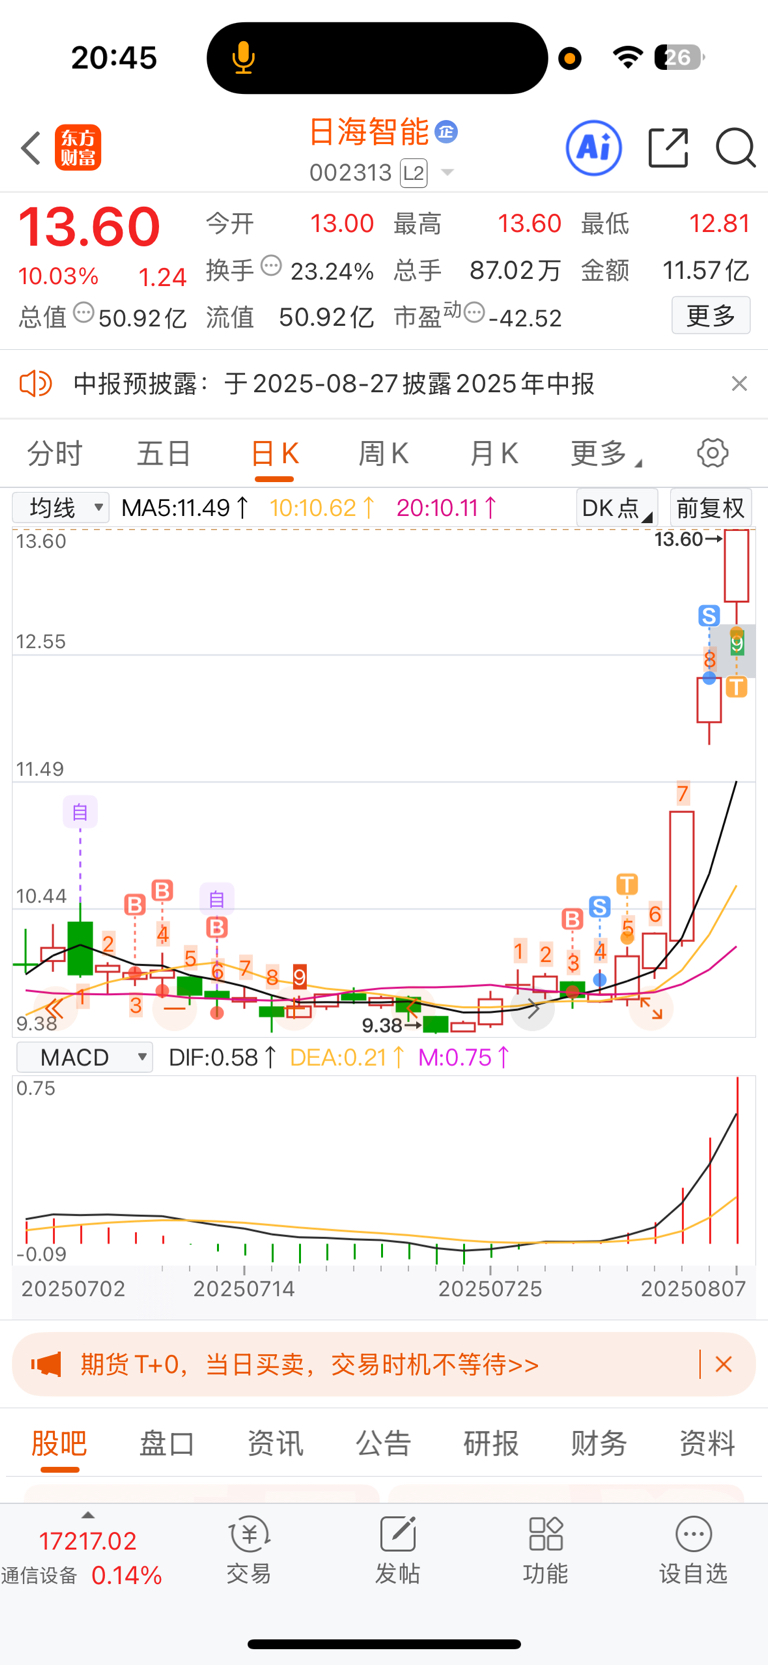Screen dimensions: 769x1665
Task: Open the MACD indicator dropdown
Action: 84,1057
